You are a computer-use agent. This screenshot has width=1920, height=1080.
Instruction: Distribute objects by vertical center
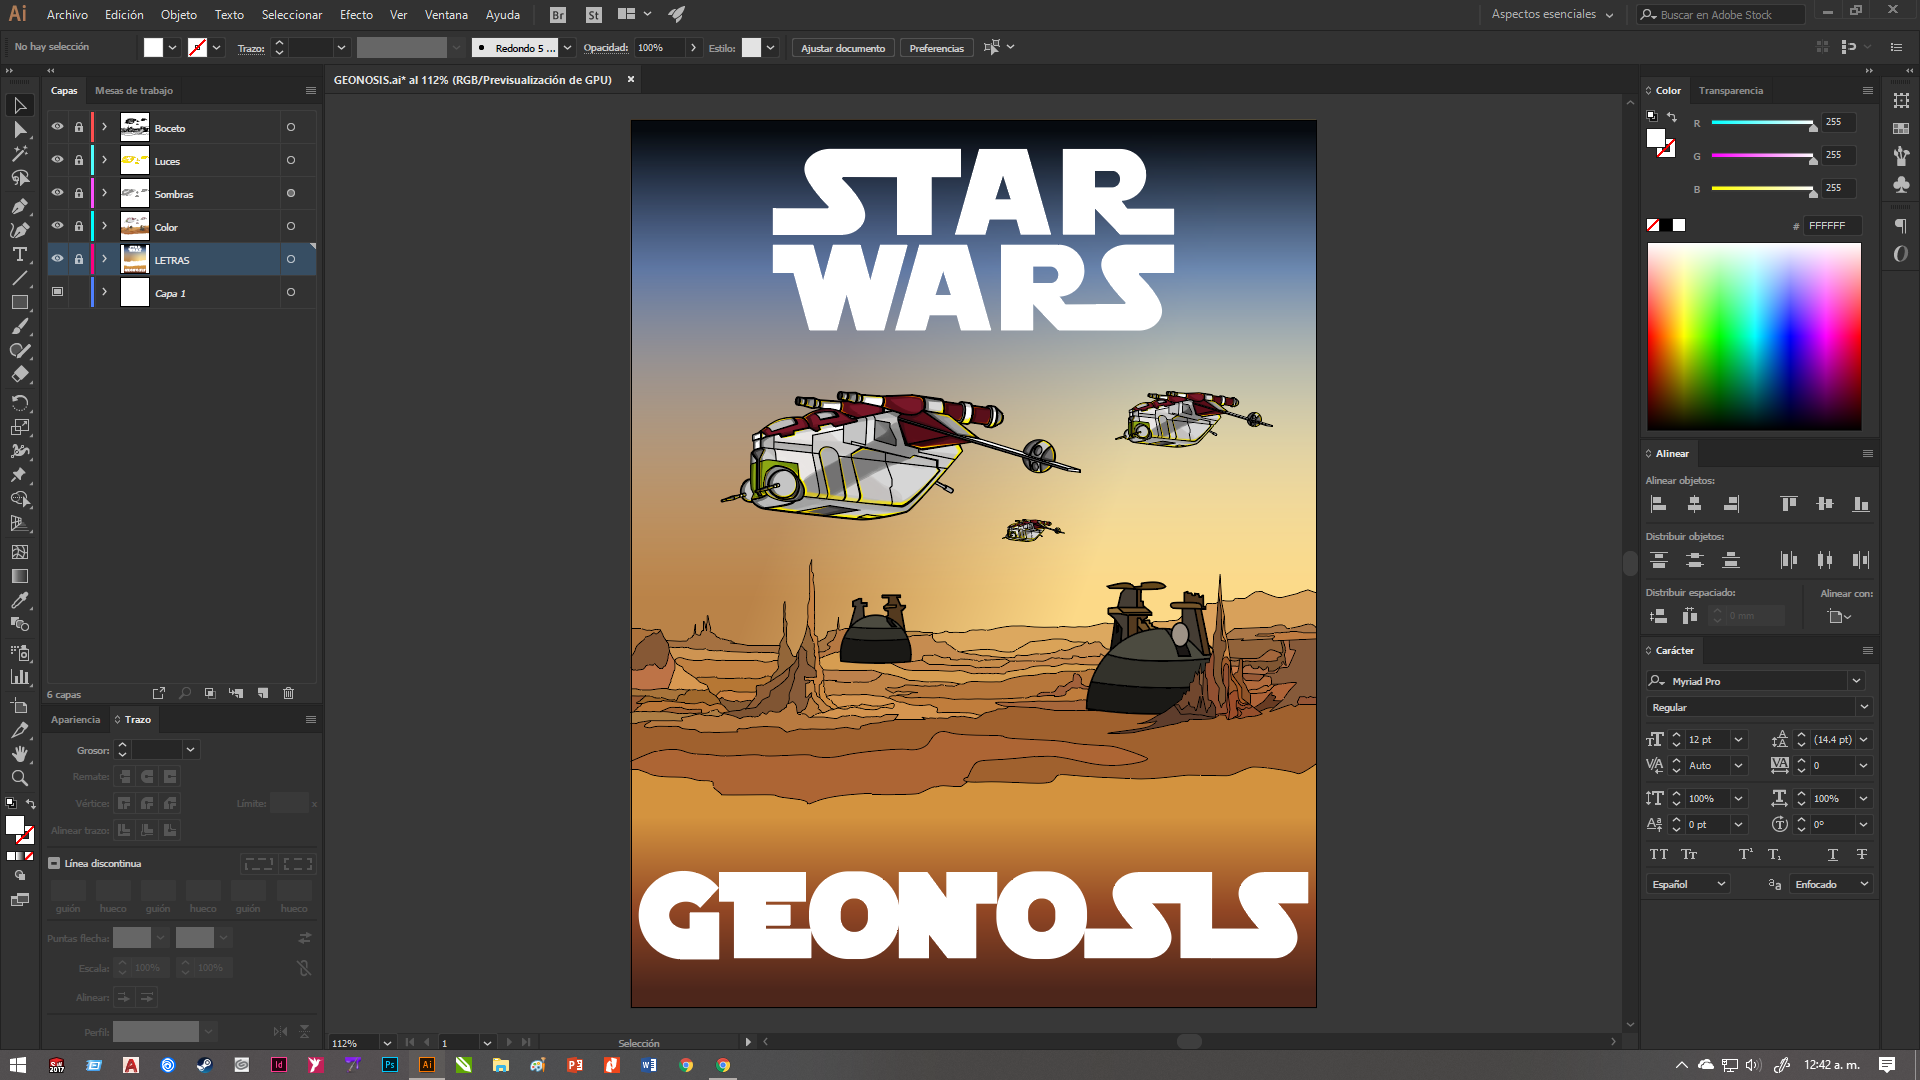coord(1694,560)
